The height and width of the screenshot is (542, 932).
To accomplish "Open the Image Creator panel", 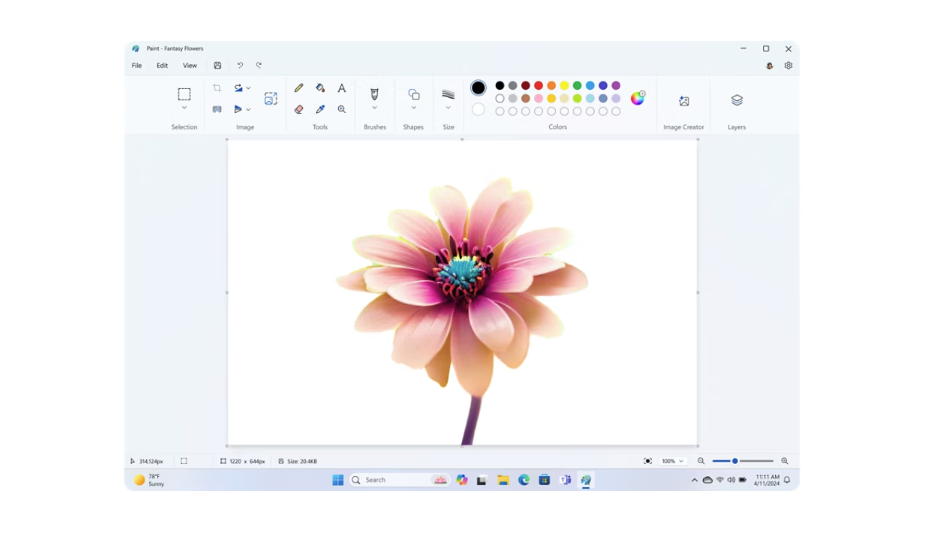I will pos(684,101).
